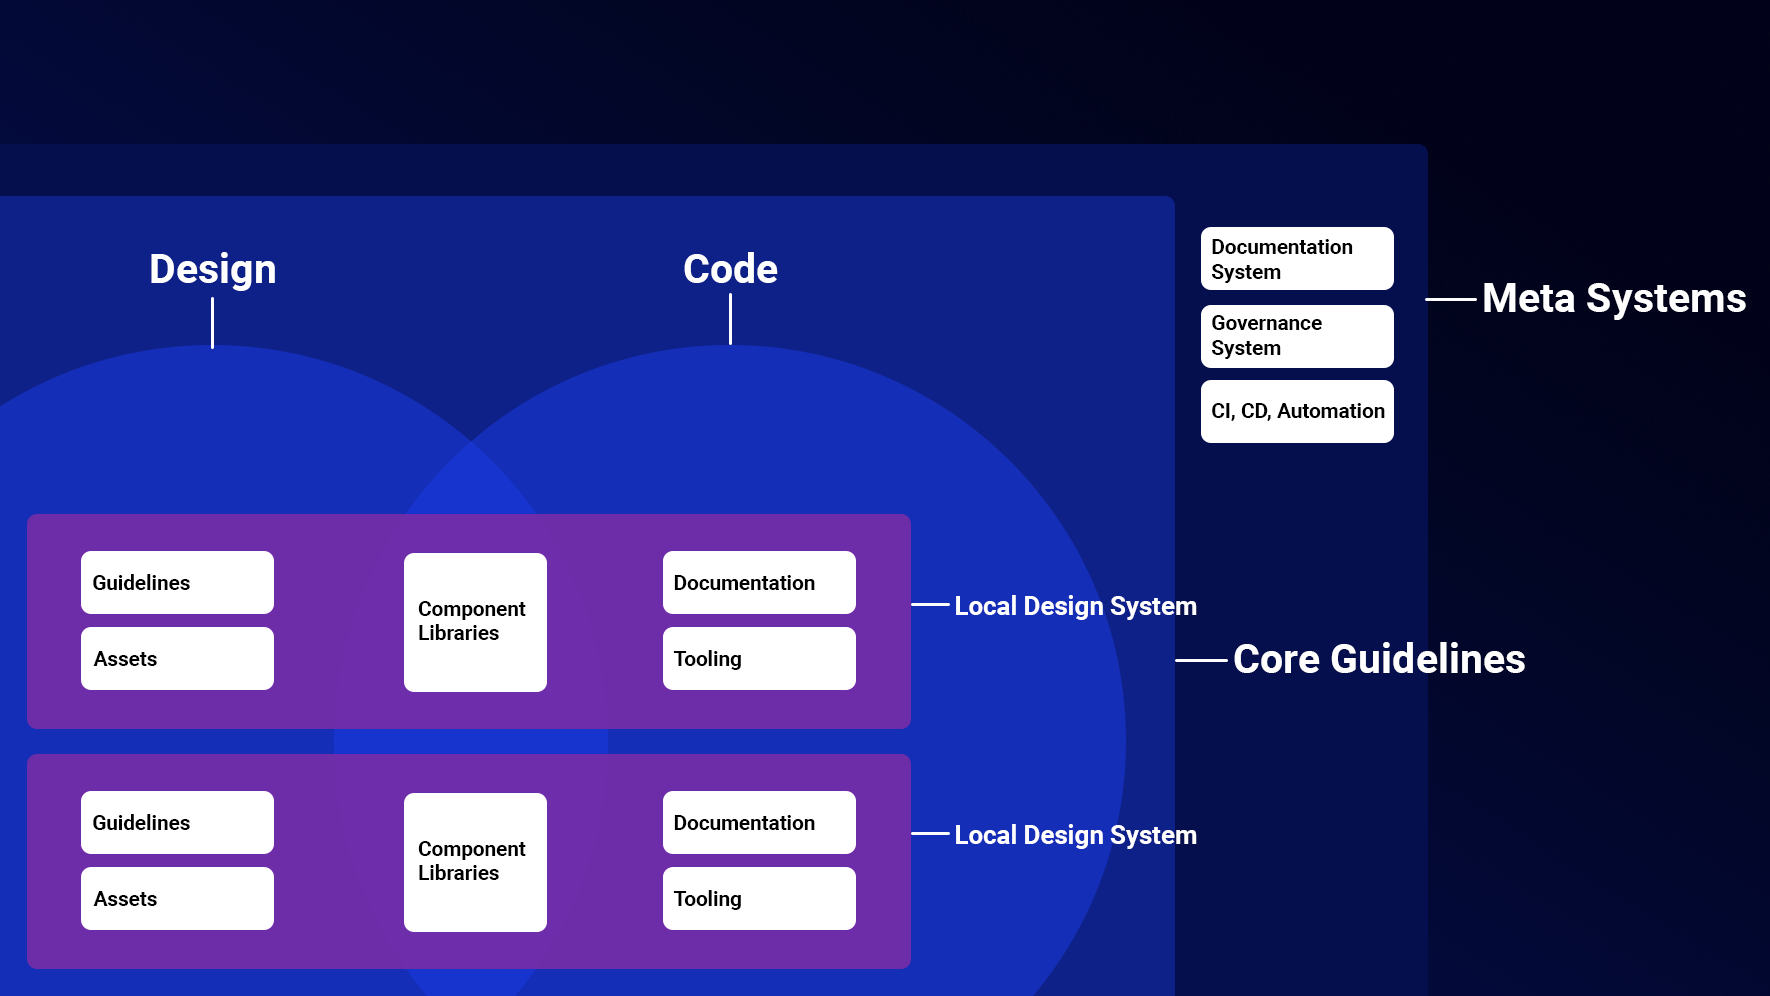Click the upper Component Libraries card

[x=475, y=622]
